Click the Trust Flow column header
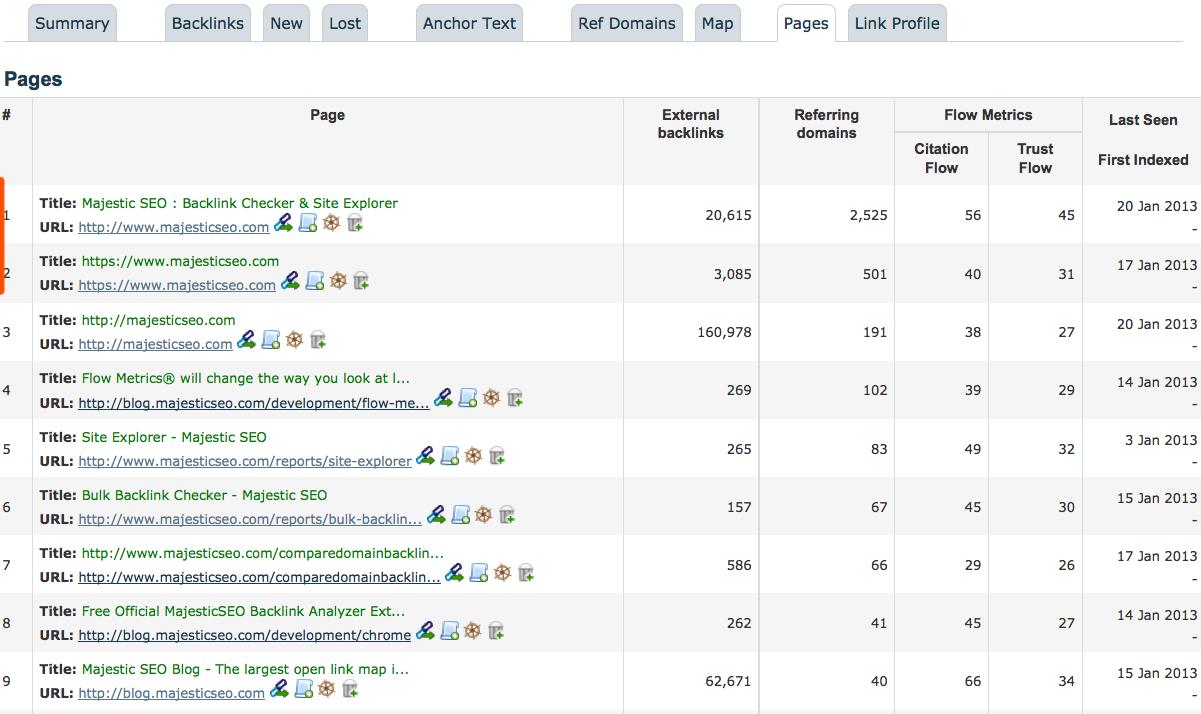The image size is (1201, 714). [1035, 158]
